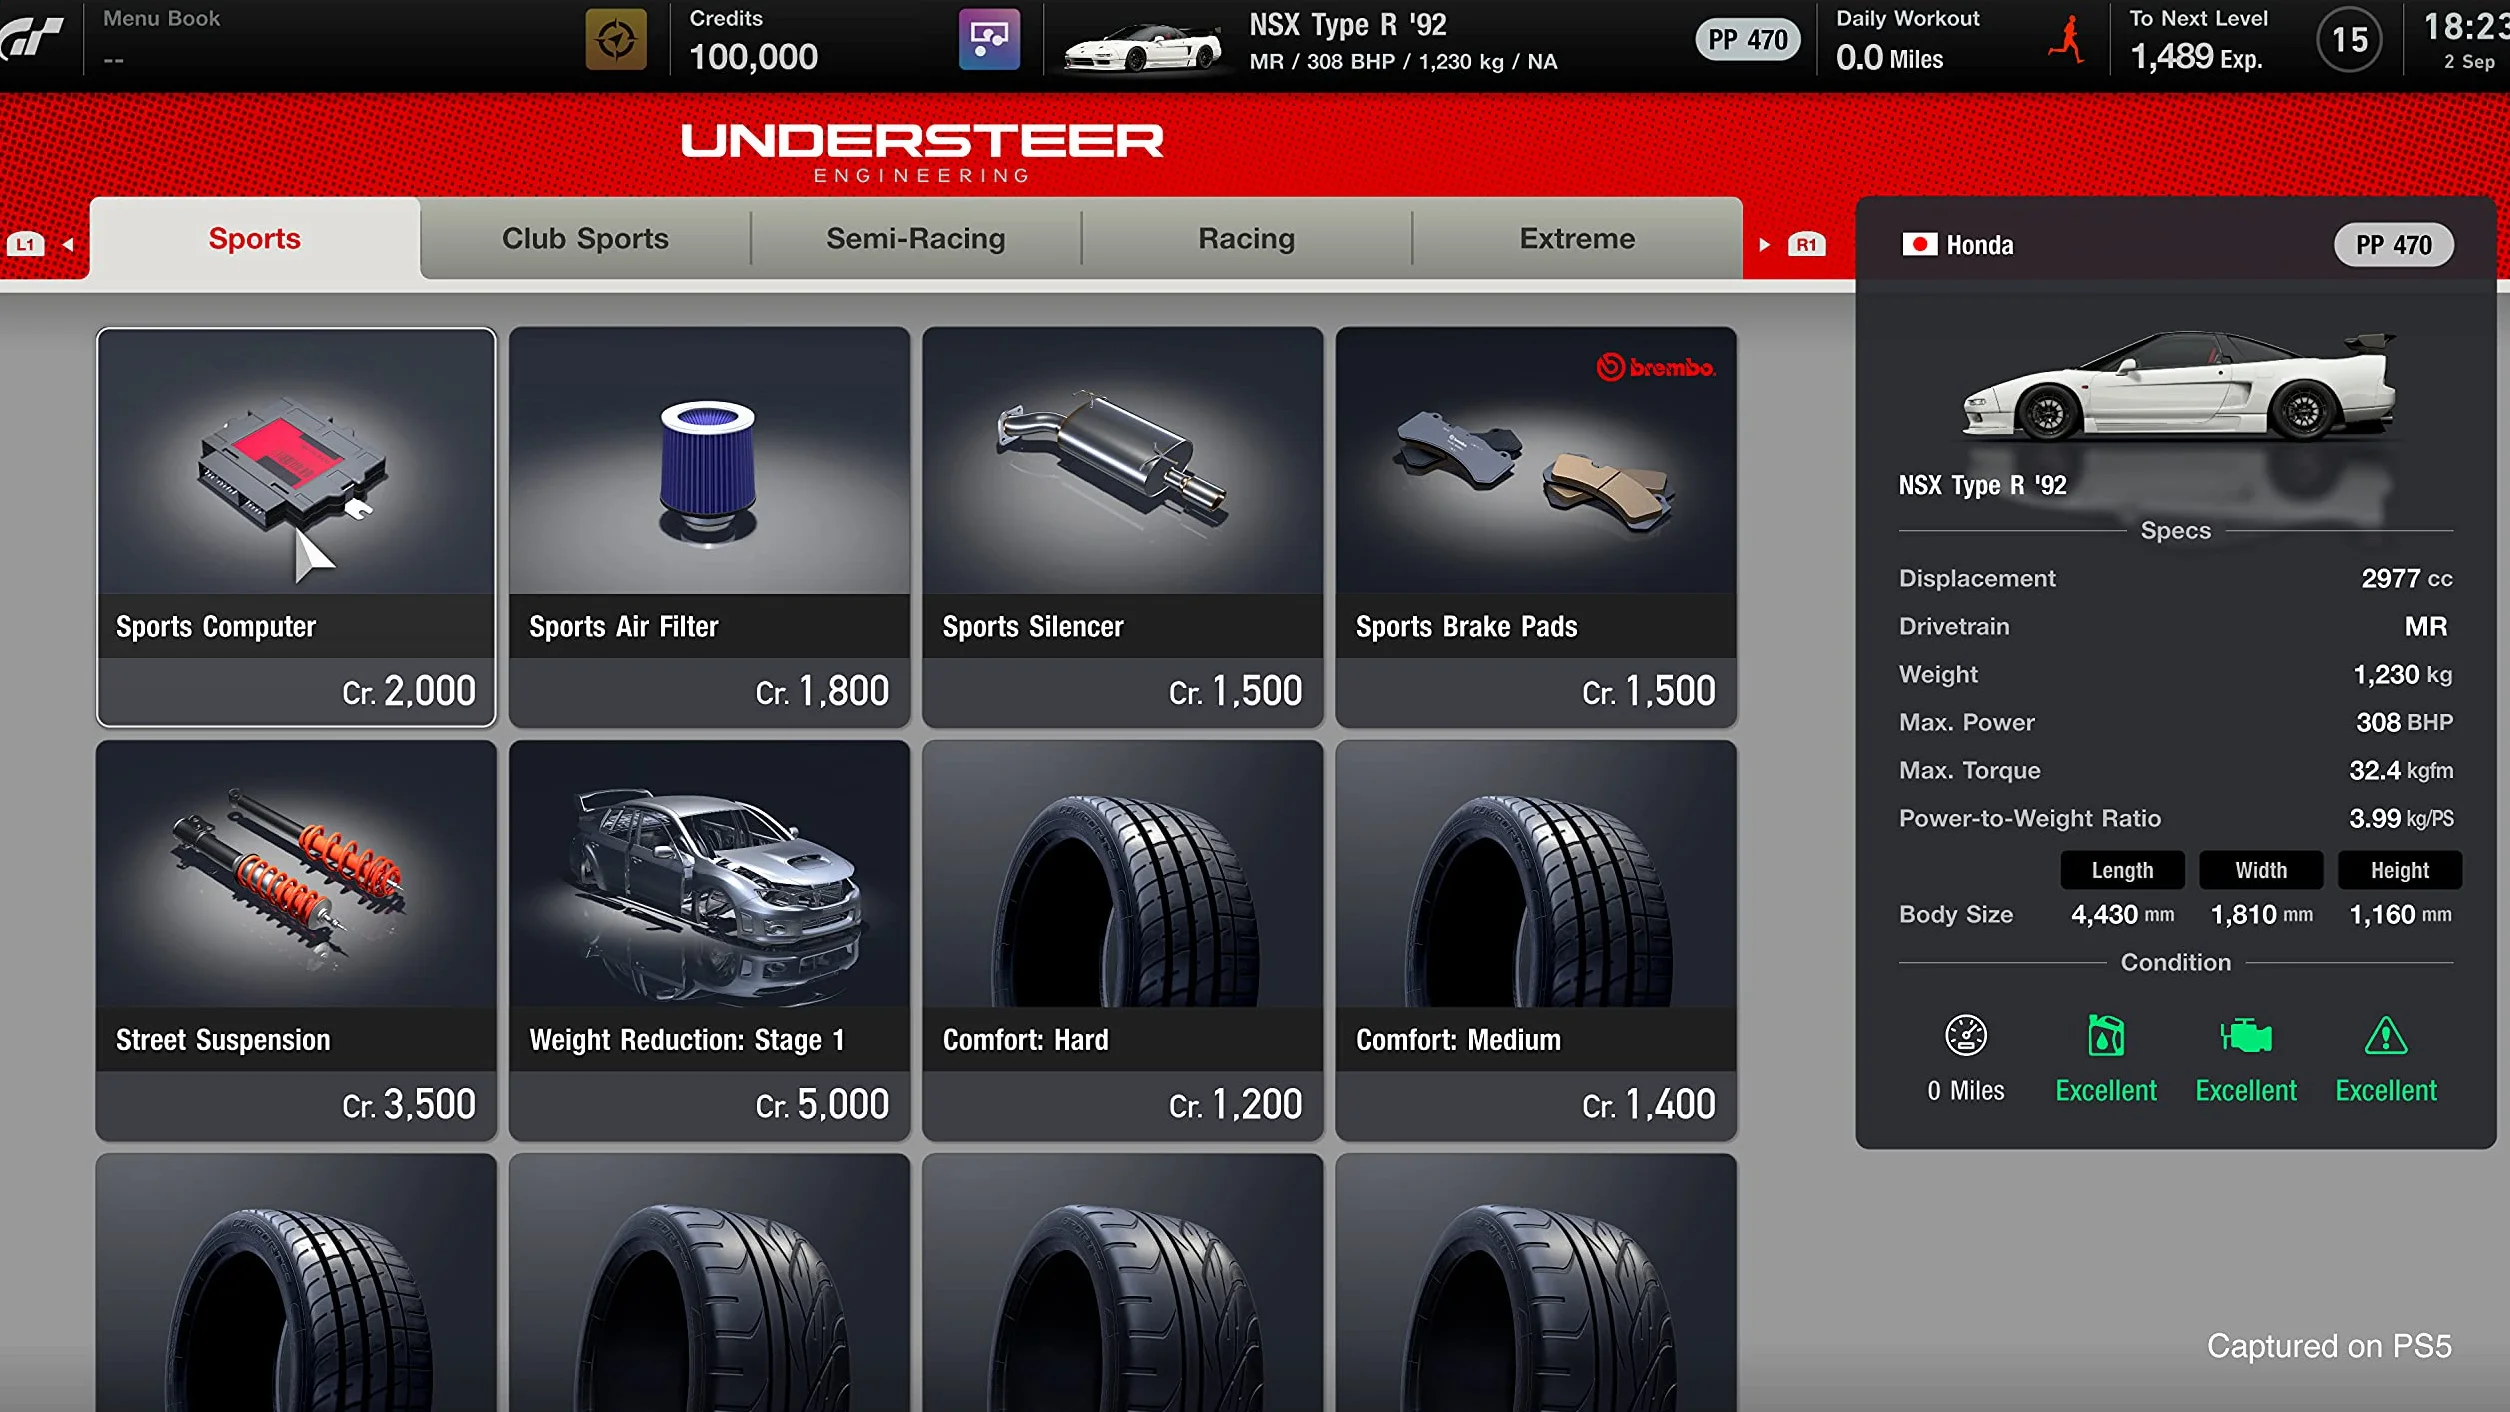Select the Sports Computer part card
This screenshot has height=1412, width=2510.
(x=296, y=527)
